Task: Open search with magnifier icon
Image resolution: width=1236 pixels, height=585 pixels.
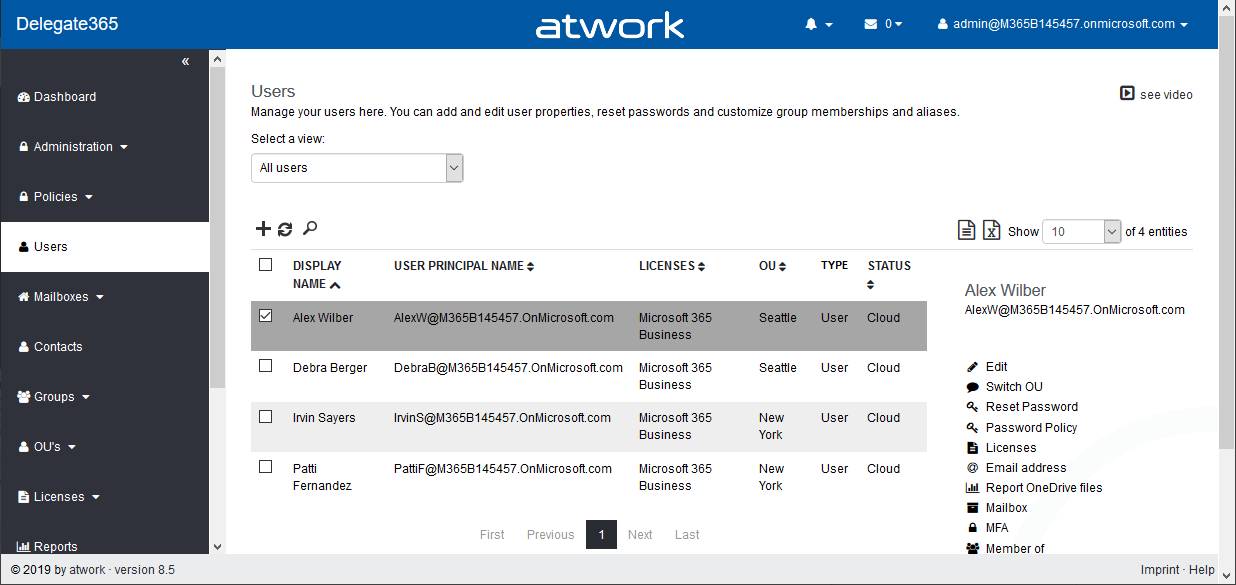Action: coord(310,229)
